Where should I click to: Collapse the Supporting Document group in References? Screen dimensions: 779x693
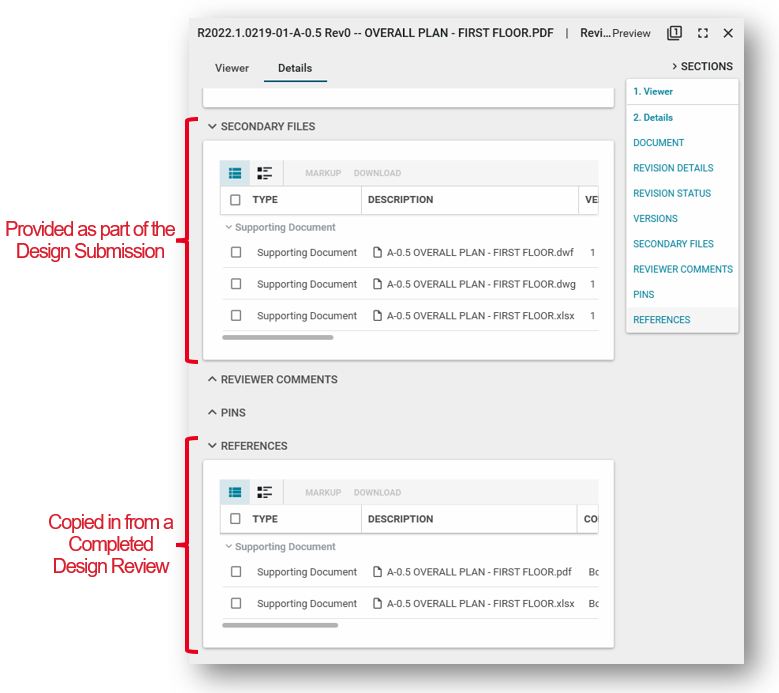pyautogui.click(x=229, y=547)
